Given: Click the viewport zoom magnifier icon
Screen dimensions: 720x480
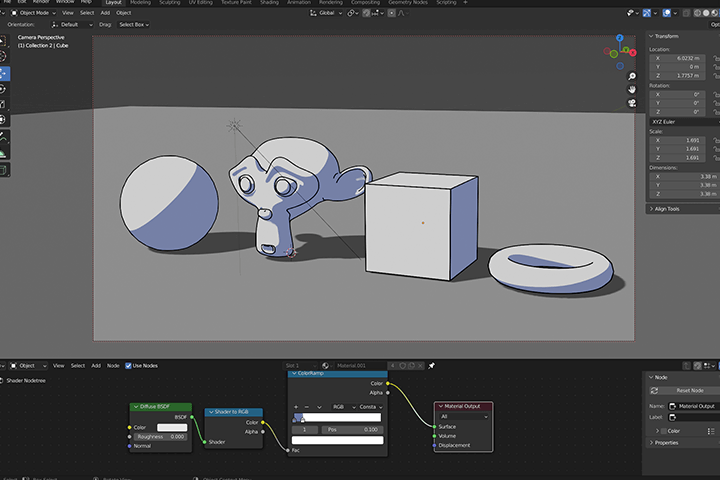Looking at the screenshot, I should [x=632, y=76].
